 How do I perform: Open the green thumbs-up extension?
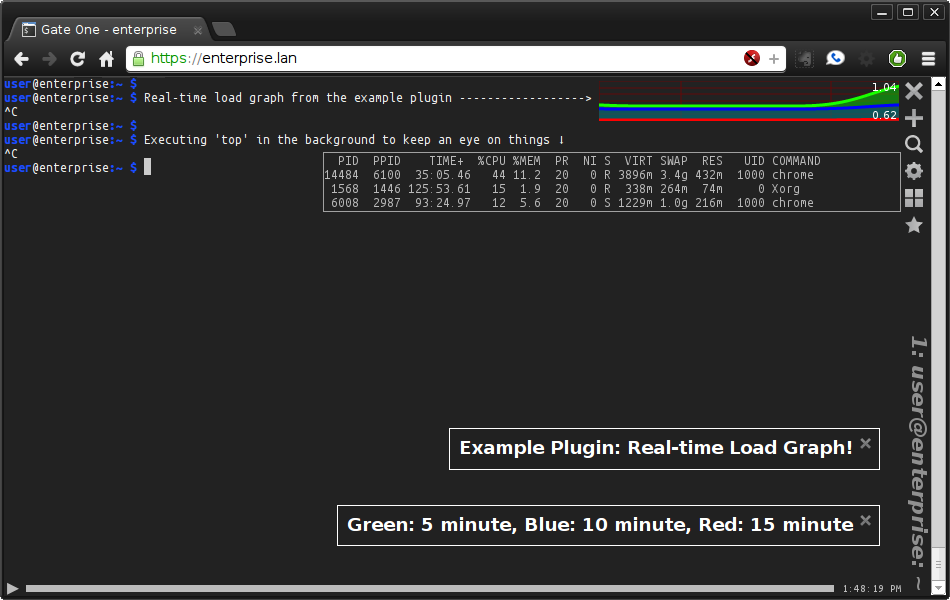(897, 58)
